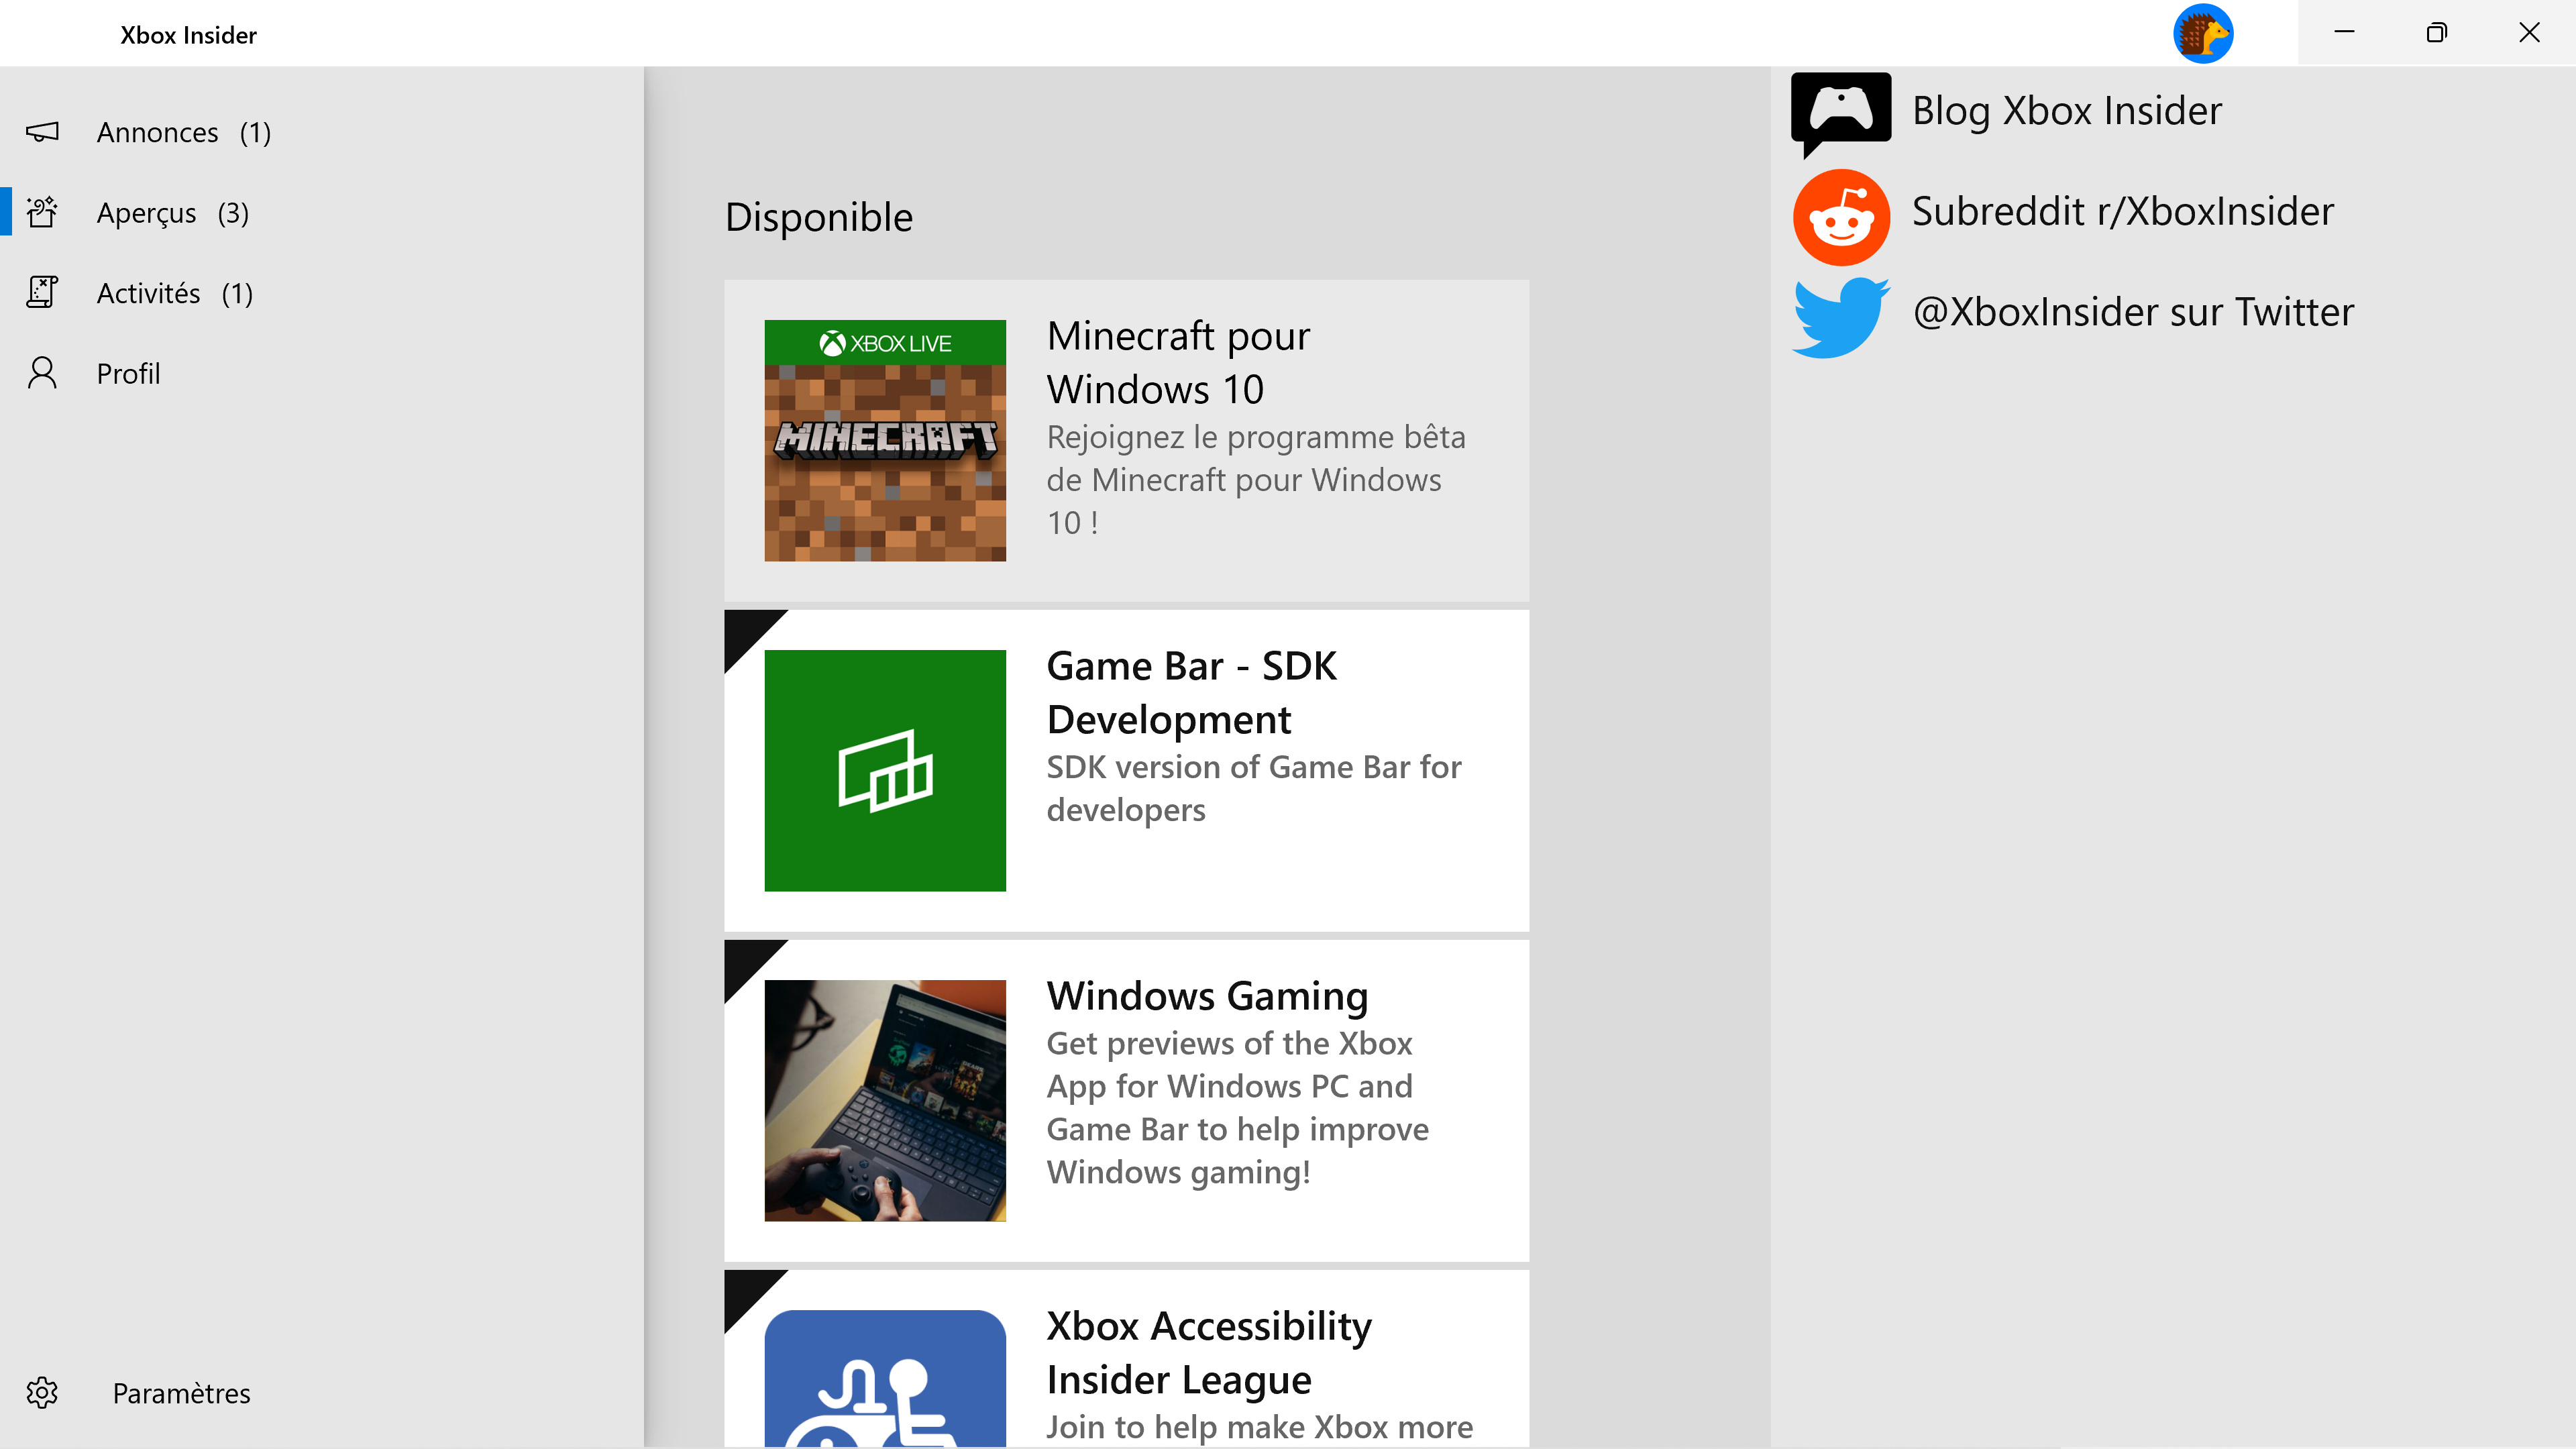Follow @XboxInsider sur Twitter link
This screenshot has height=1449, width=2576.
coord(2132,312)
